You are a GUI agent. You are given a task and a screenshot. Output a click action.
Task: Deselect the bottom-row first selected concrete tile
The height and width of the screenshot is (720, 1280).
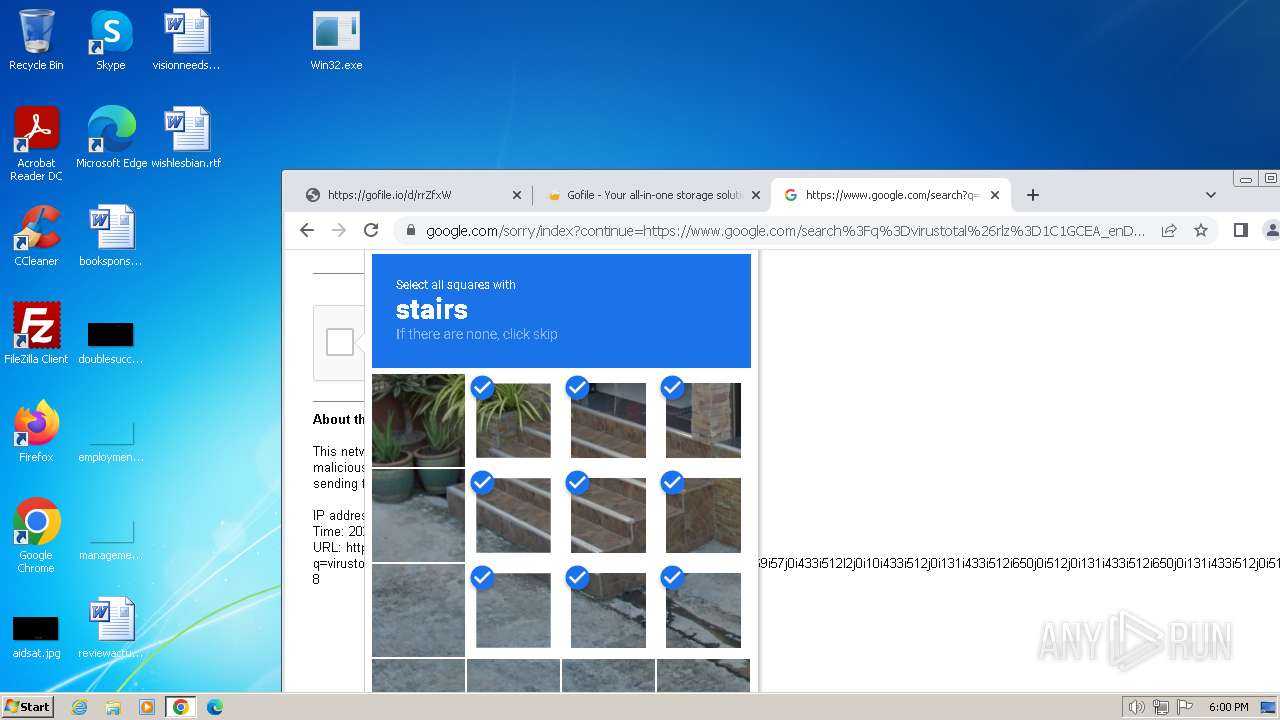(x=513, y=610)
